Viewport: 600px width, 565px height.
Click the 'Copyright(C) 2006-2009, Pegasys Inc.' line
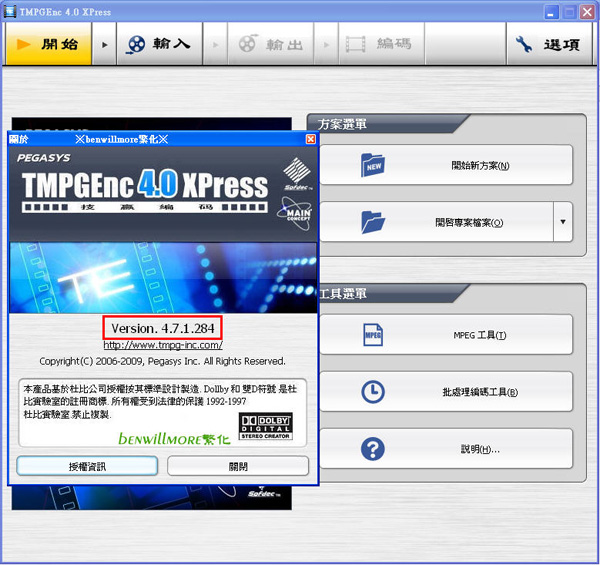(x=162, y=361)
